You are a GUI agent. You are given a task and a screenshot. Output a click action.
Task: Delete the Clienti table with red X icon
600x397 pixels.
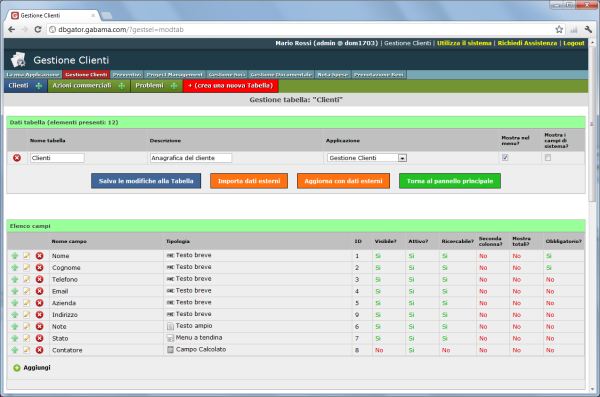coord(17,158)
